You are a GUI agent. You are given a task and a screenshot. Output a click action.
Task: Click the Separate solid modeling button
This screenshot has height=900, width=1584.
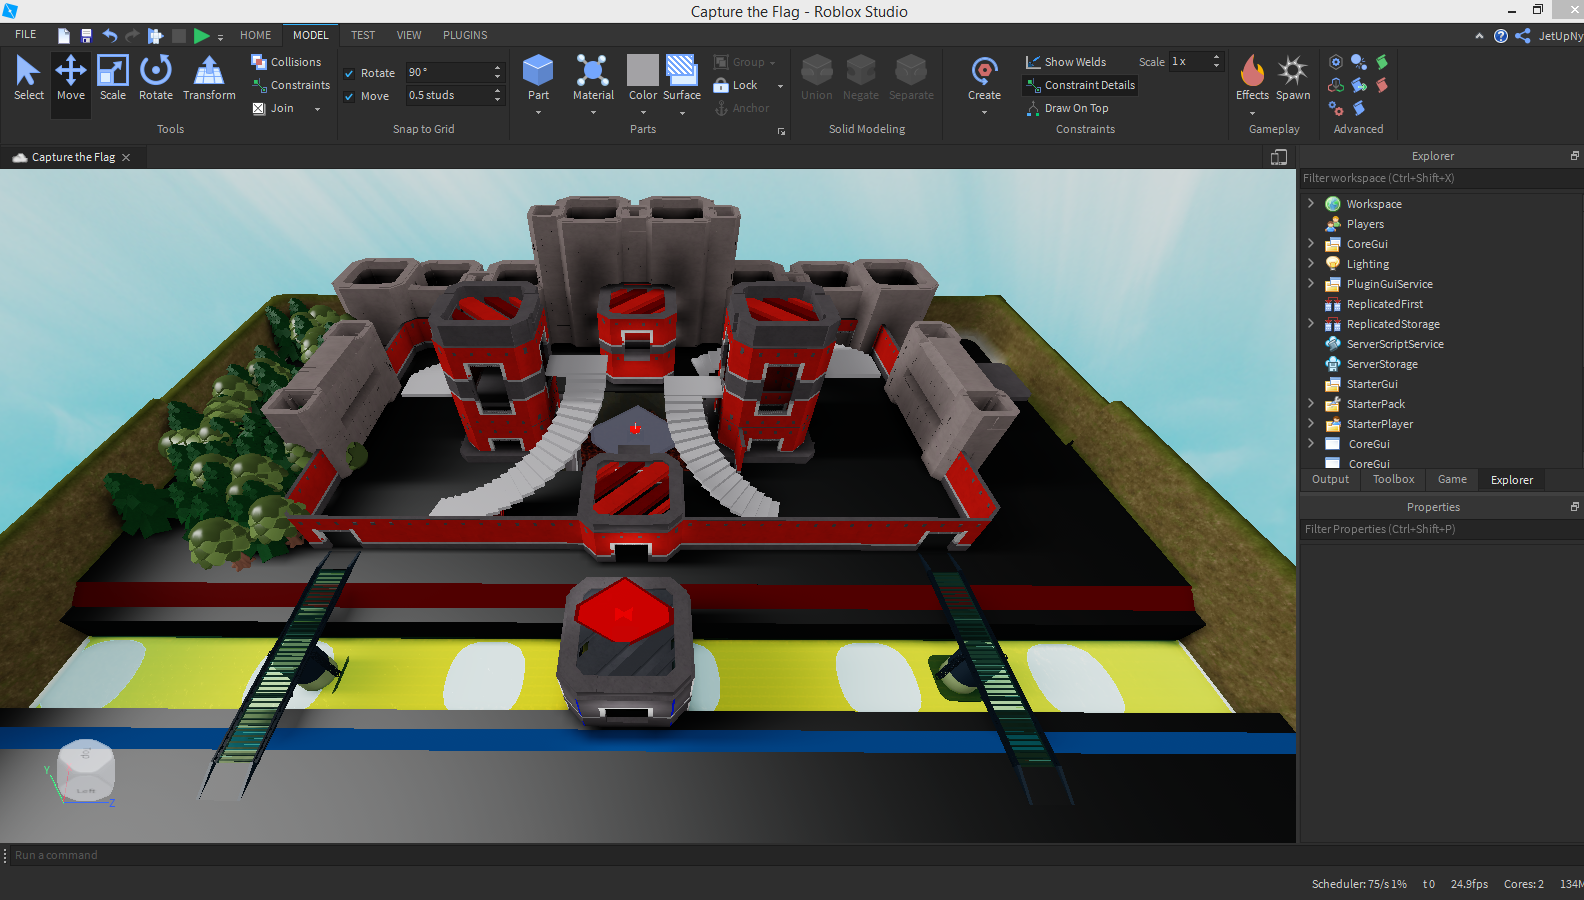(911, 78)
